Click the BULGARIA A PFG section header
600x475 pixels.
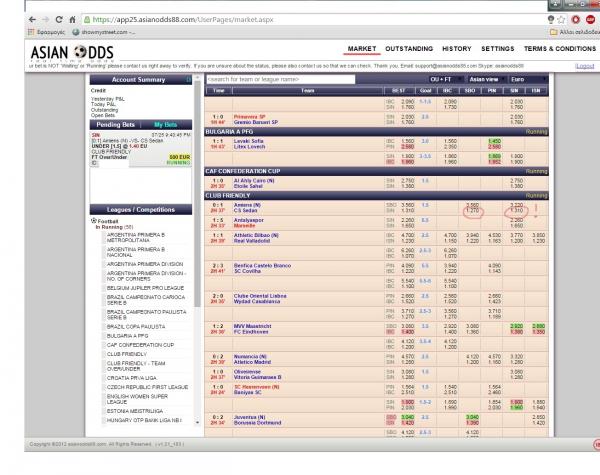376,132
